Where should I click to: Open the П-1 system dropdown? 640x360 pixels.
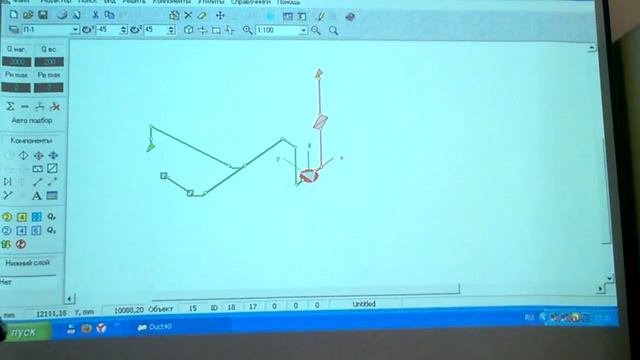pos(75,30)
